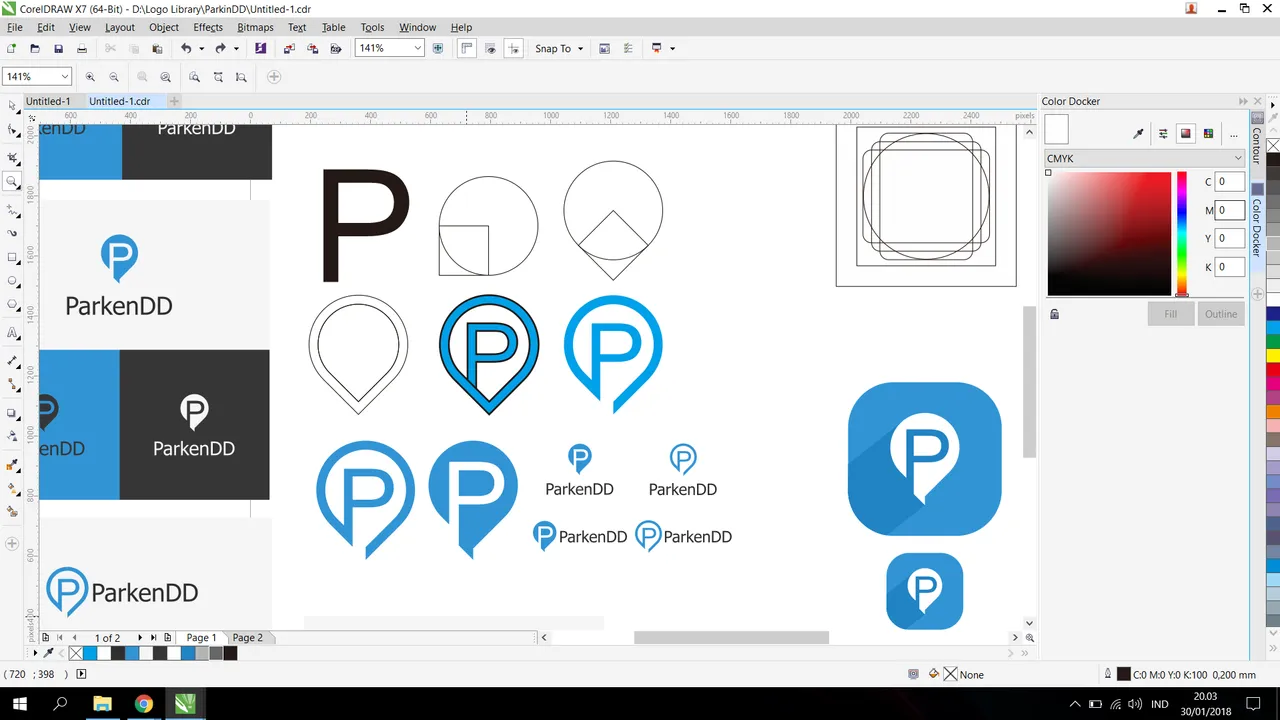Select the Drop Shadow tool
This screenshot has height=720, width=1280.
point(12,413)
